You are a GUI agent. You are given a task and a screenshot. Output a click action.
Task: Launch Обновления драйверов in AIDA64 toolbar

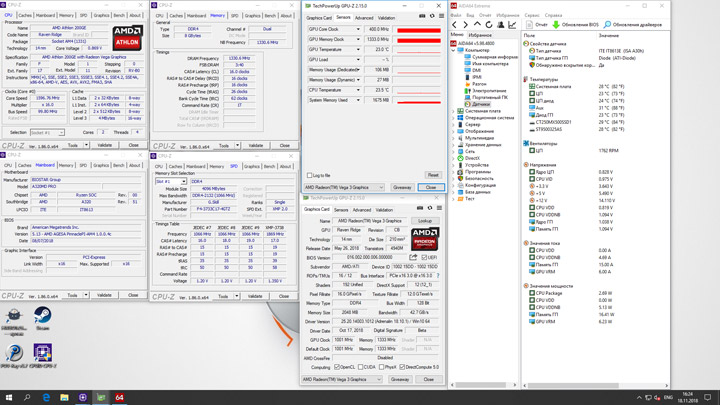[633, 25]
